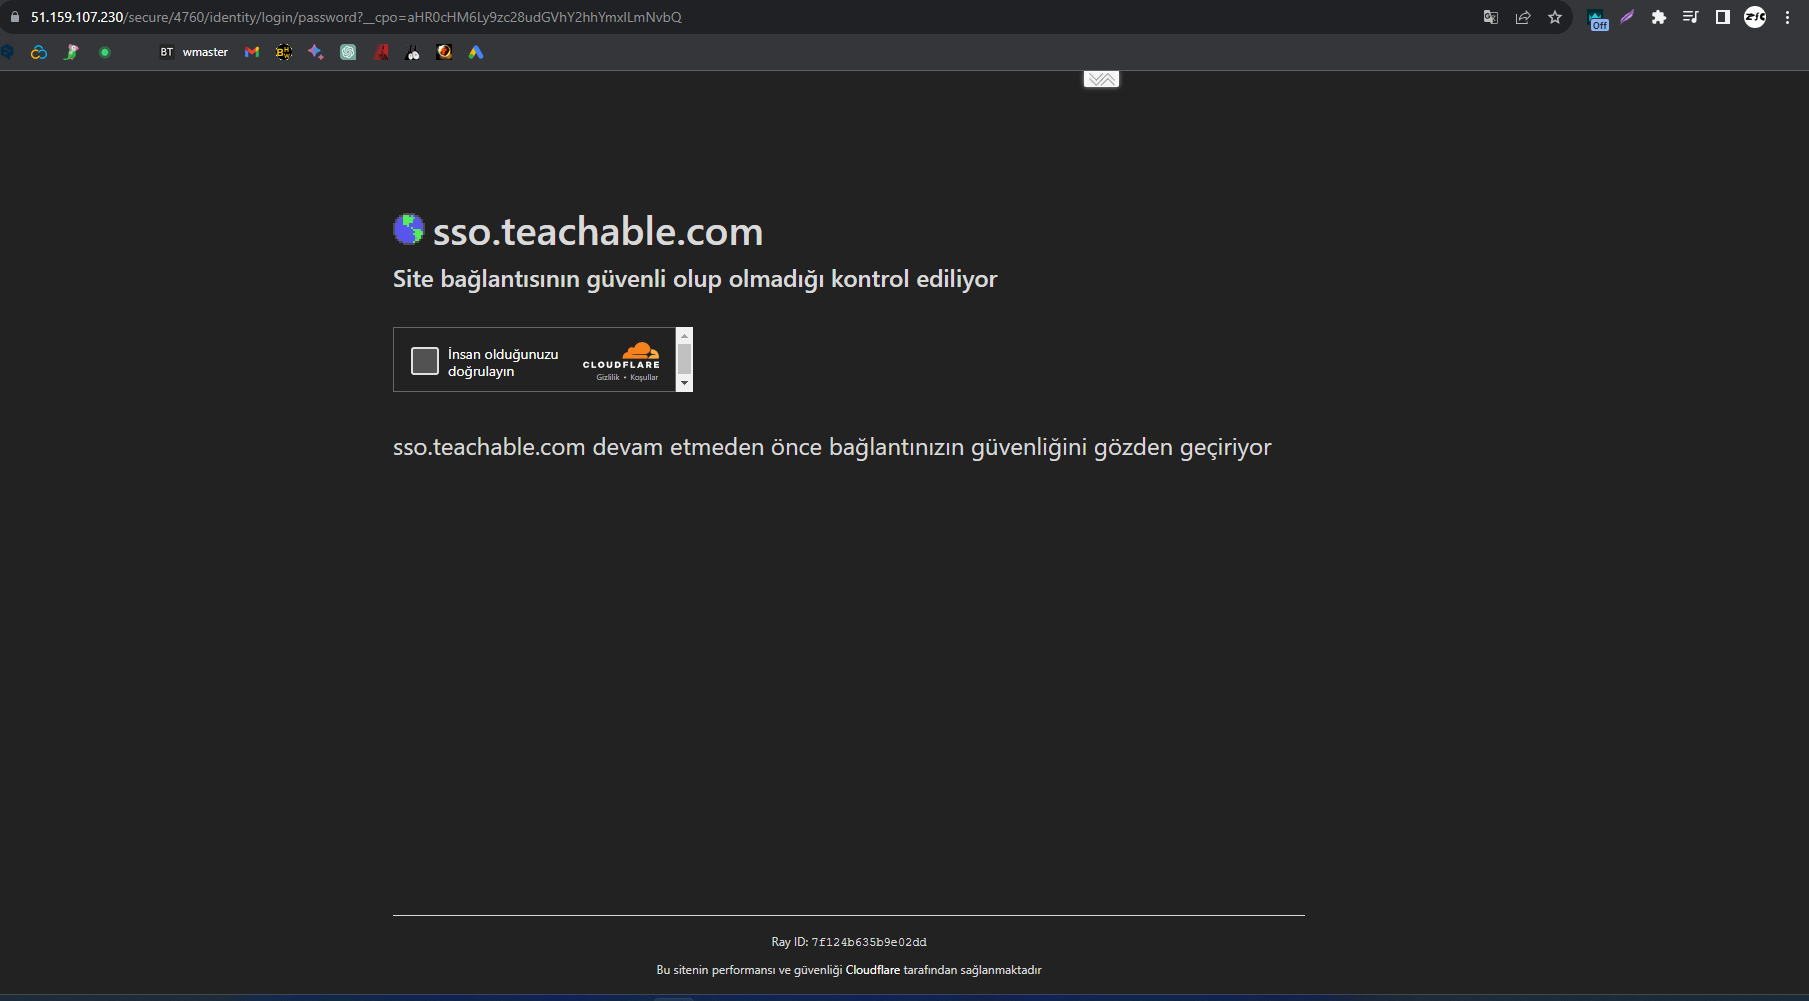Open the cloud-shaped bookmark
This screenshot has width=1809, height=1001.
pyautogui.click(x=39, y=52)
